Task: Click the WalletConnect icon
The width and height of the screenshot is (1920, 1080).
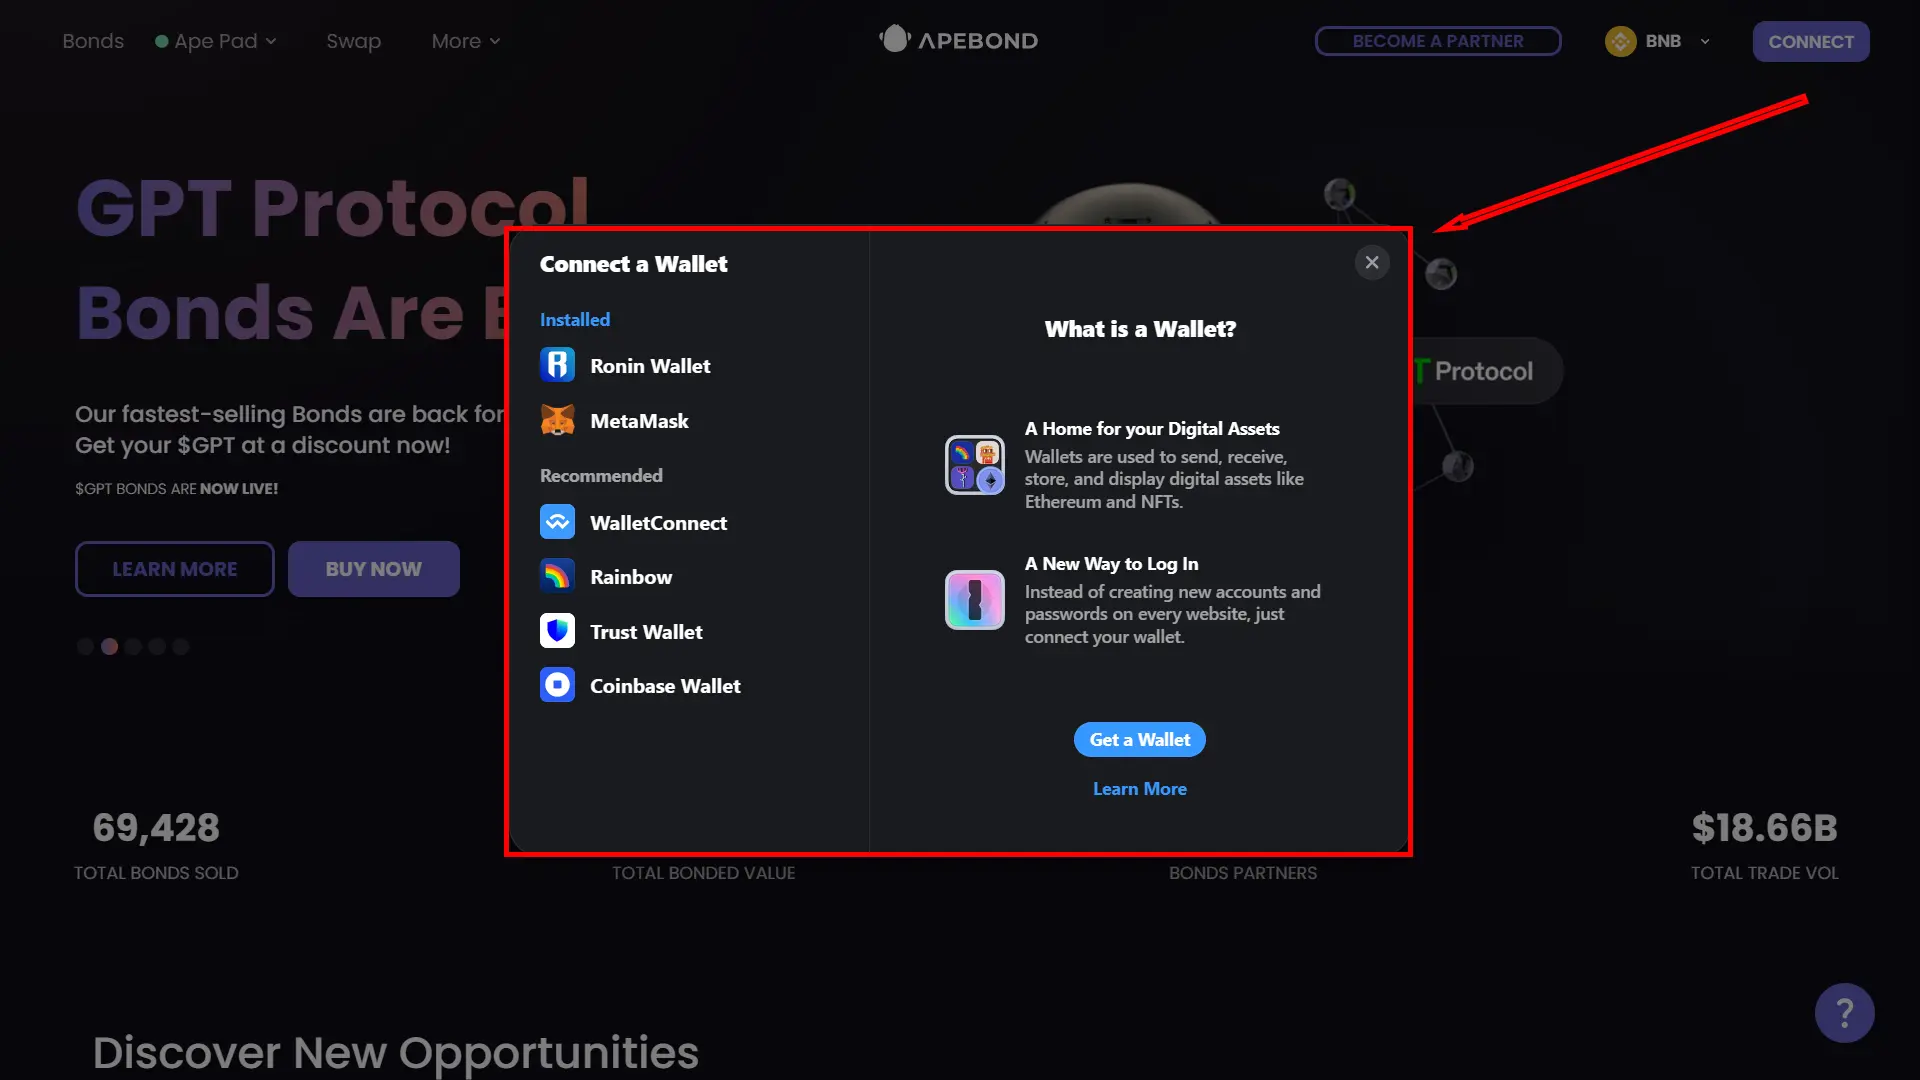Action: click(556, 521)
